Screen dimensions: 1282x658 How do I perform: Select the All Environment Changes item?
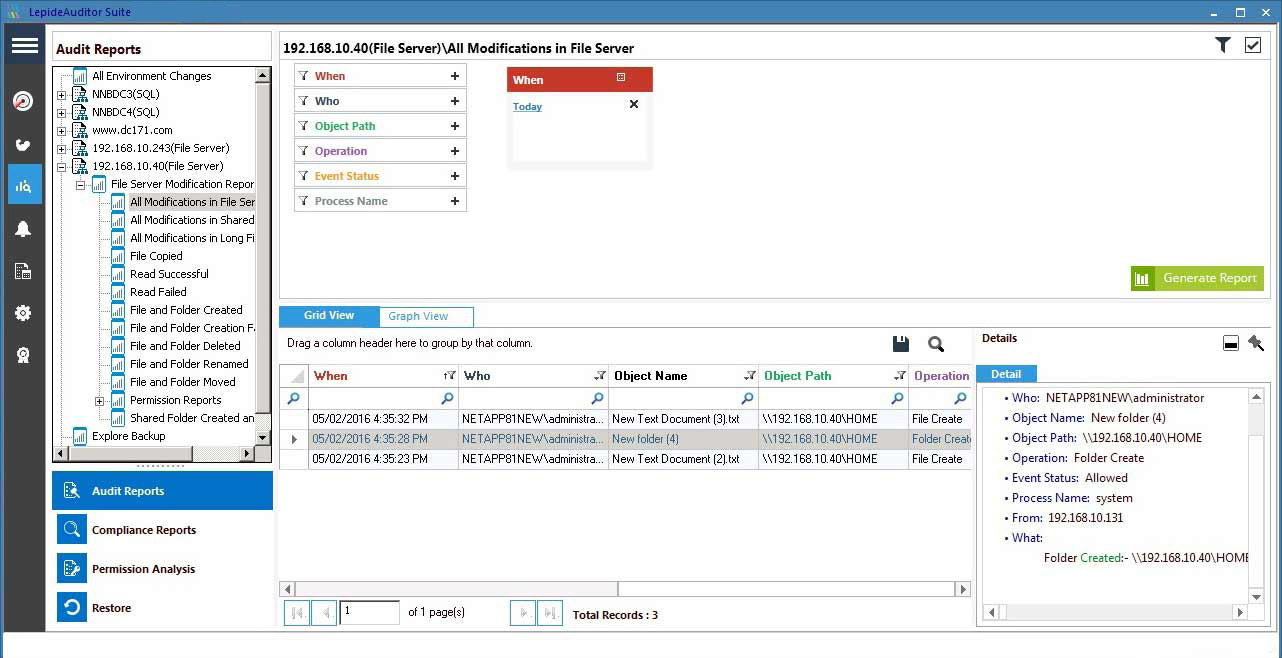[x=151, y=76]
